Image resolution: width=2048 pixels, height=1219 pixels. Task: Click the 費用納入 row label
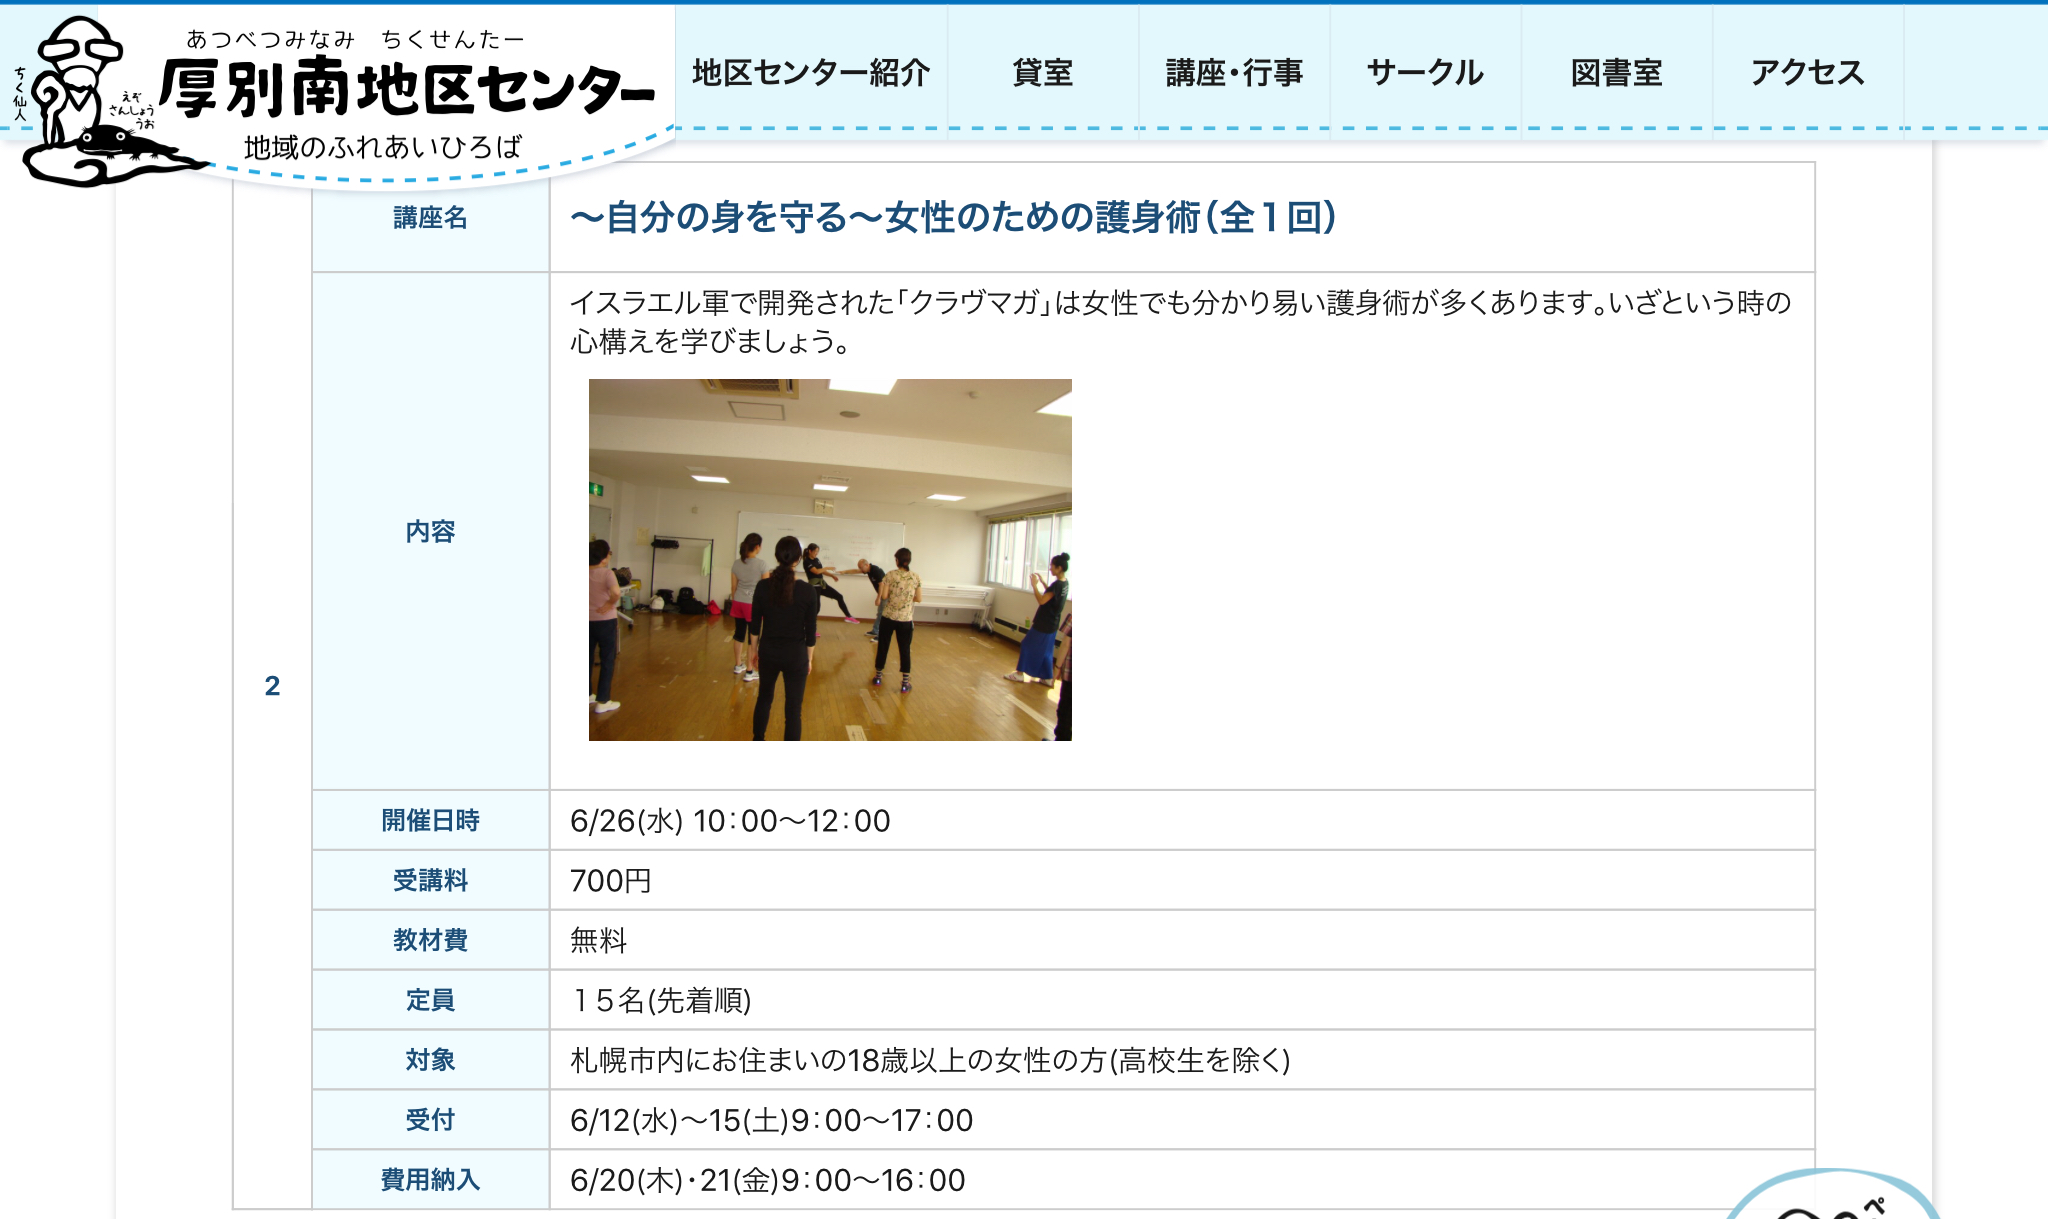coord(430,1180)
